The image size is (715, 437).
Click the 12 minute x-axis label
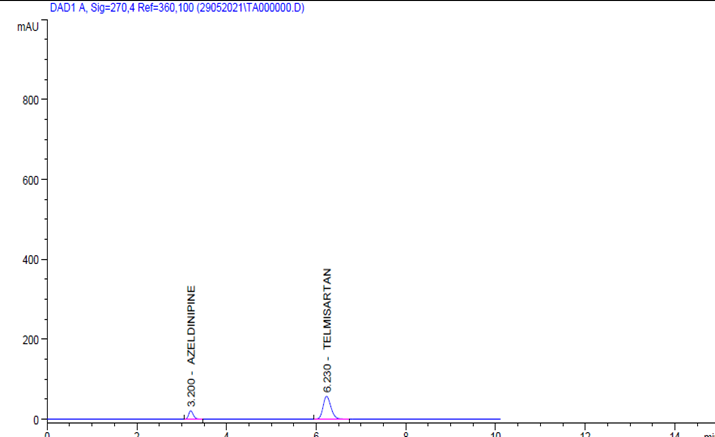[585, 433]
